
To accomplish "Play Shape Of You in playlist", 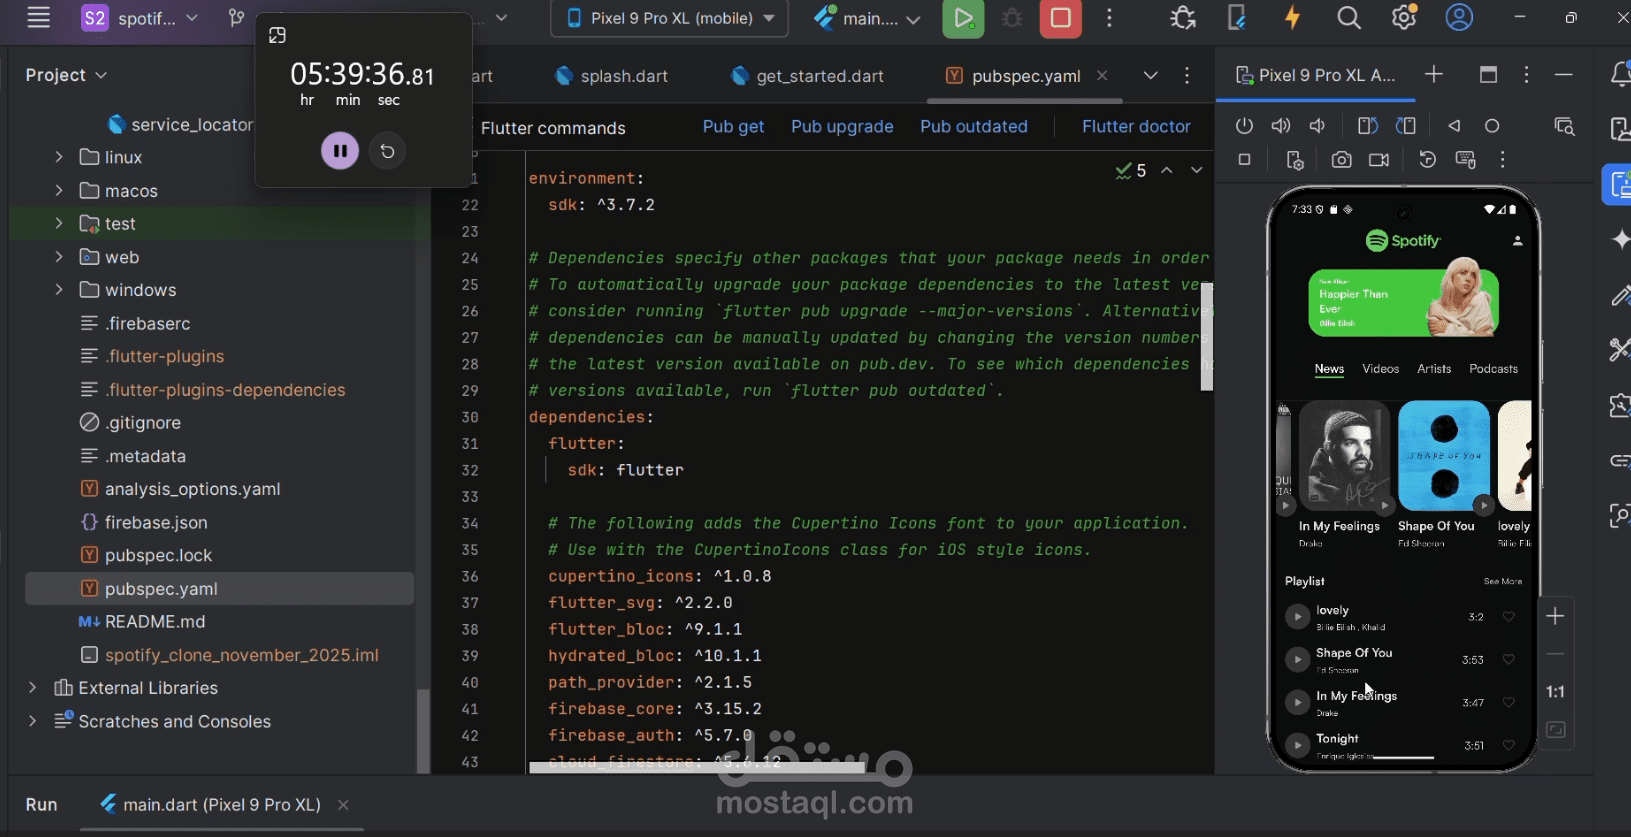I will 1297,659.
